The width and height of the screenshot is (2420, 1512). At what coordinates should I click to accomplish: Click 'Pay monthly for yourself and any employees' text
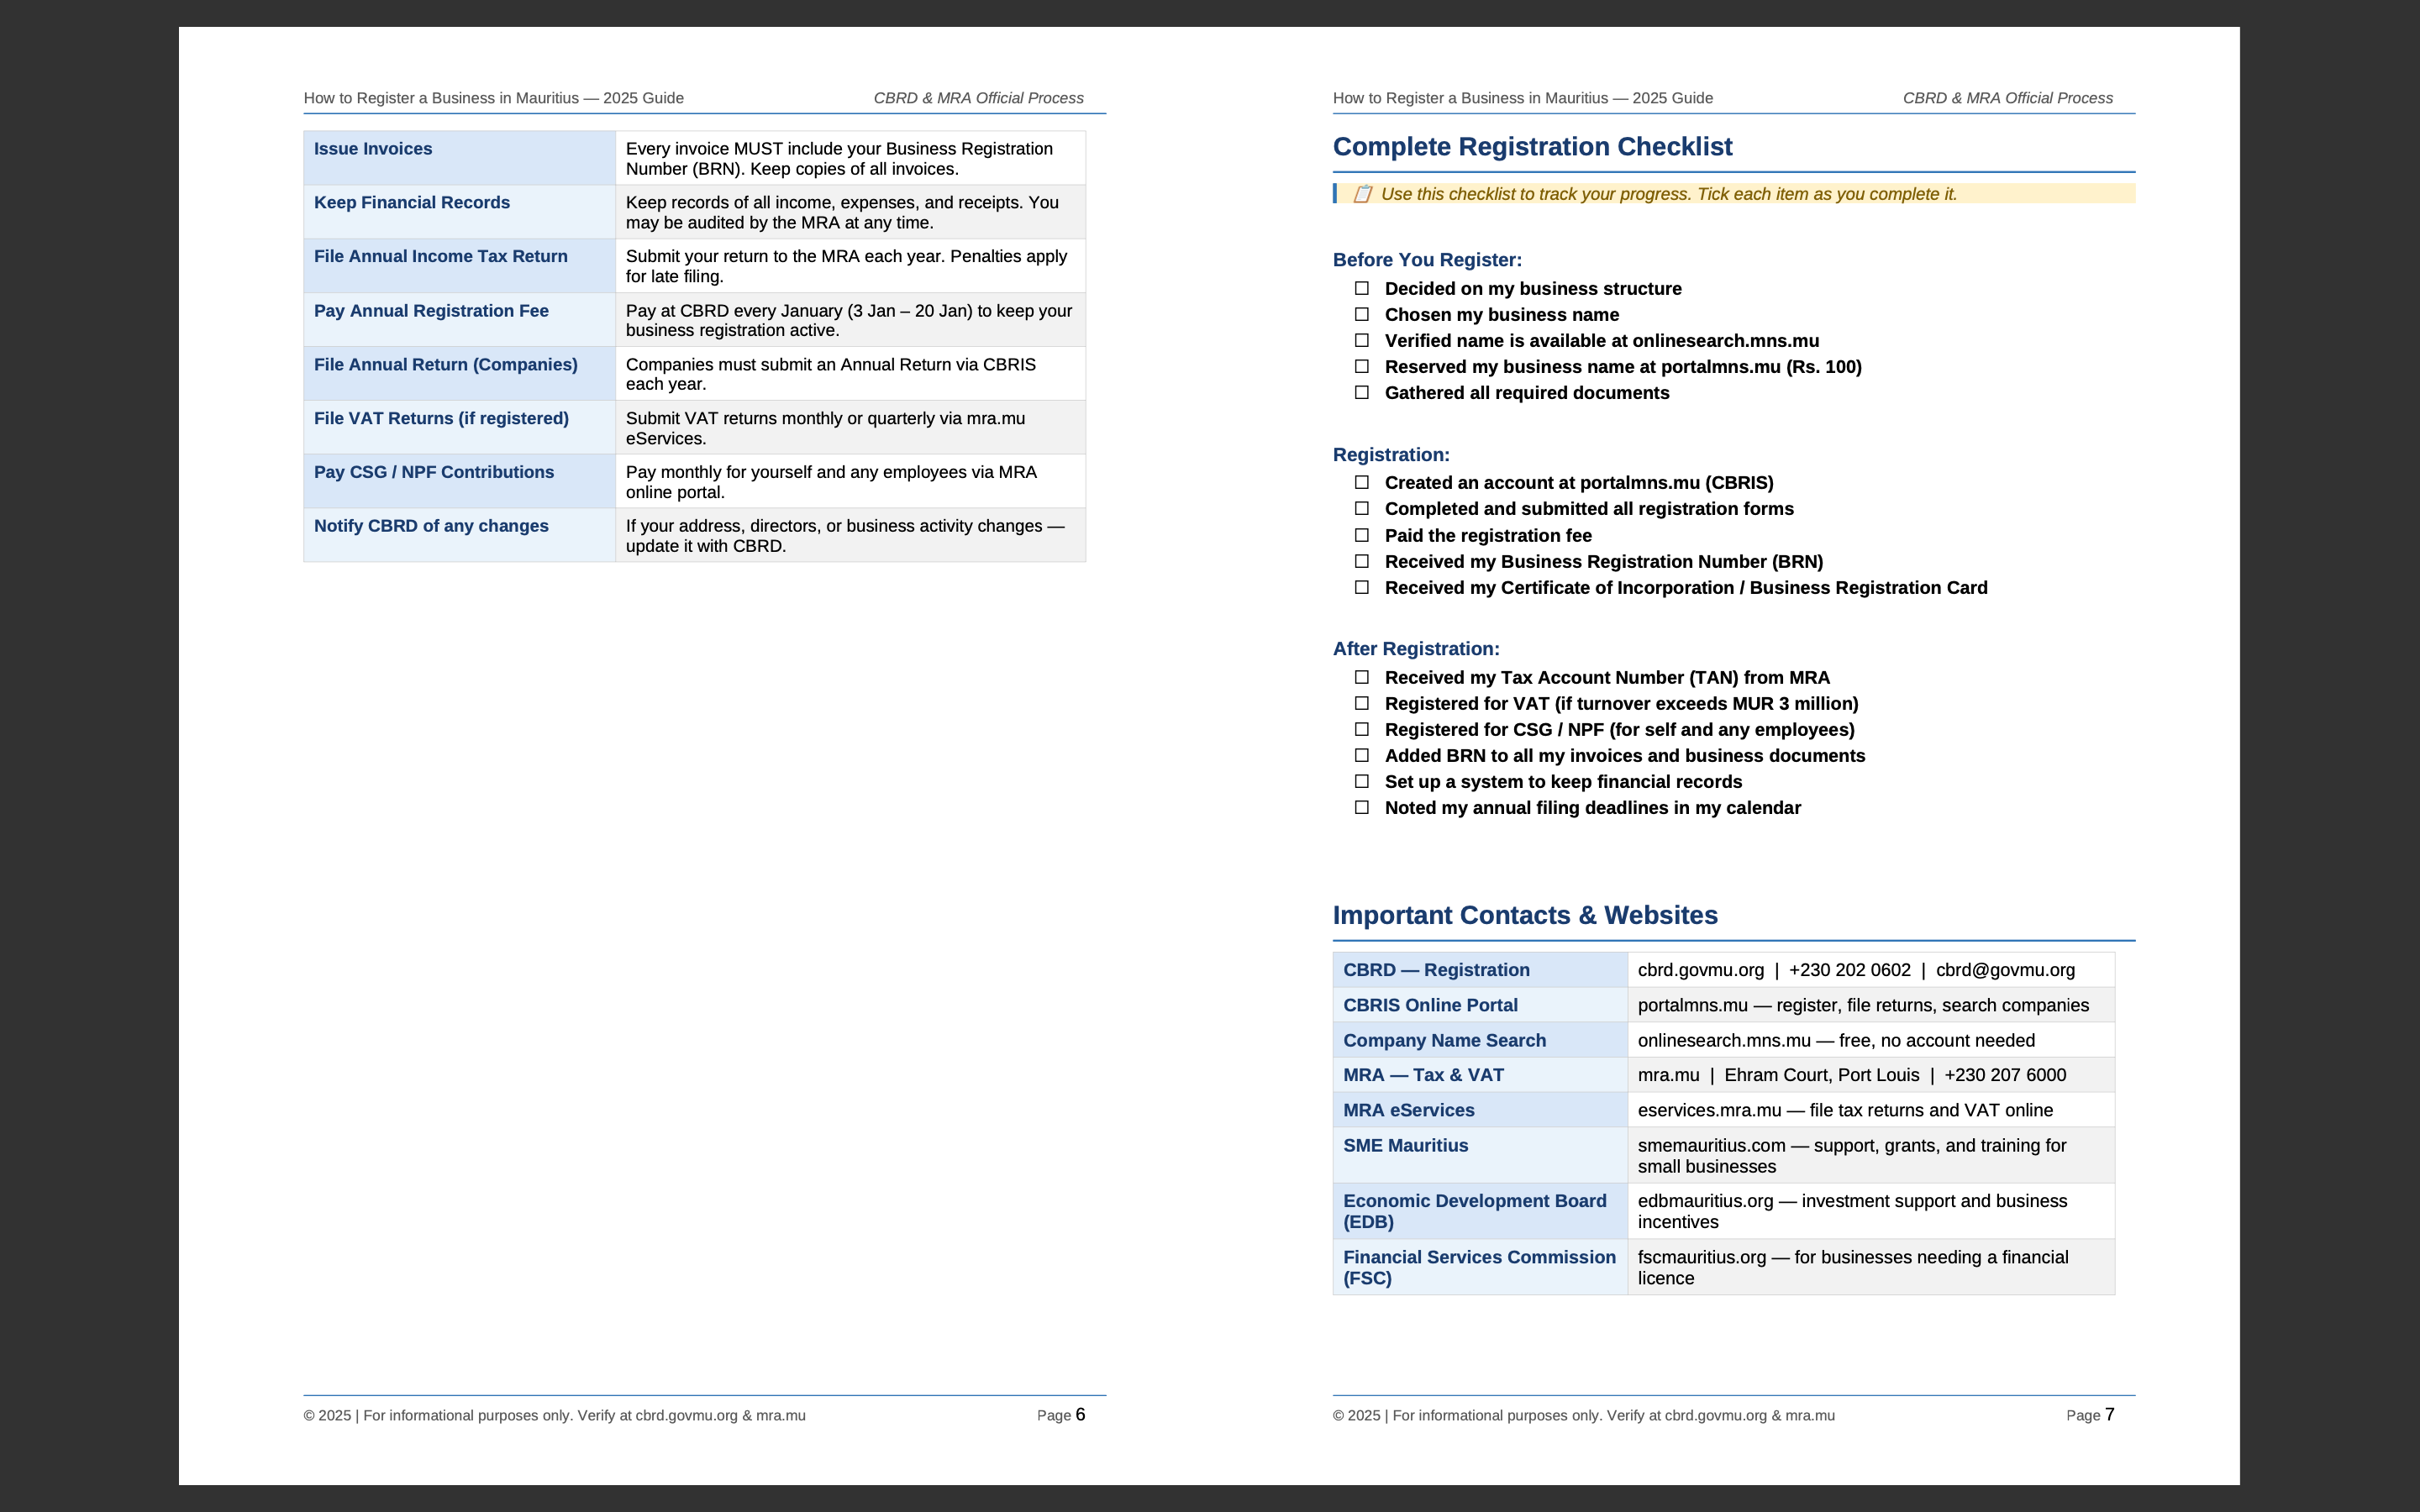coord(831,482)
